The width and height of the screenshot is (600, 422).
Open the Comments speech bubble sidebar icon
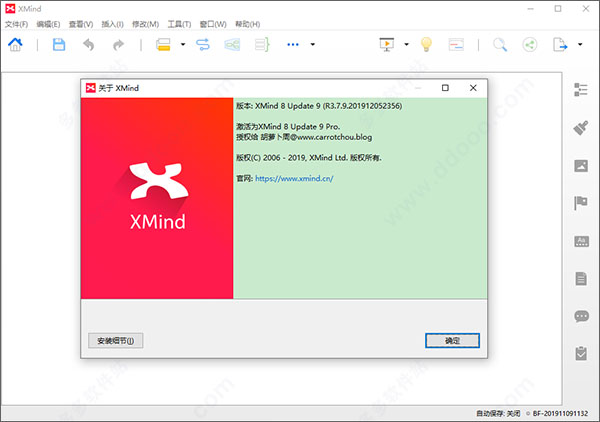(x=581, y=316)
